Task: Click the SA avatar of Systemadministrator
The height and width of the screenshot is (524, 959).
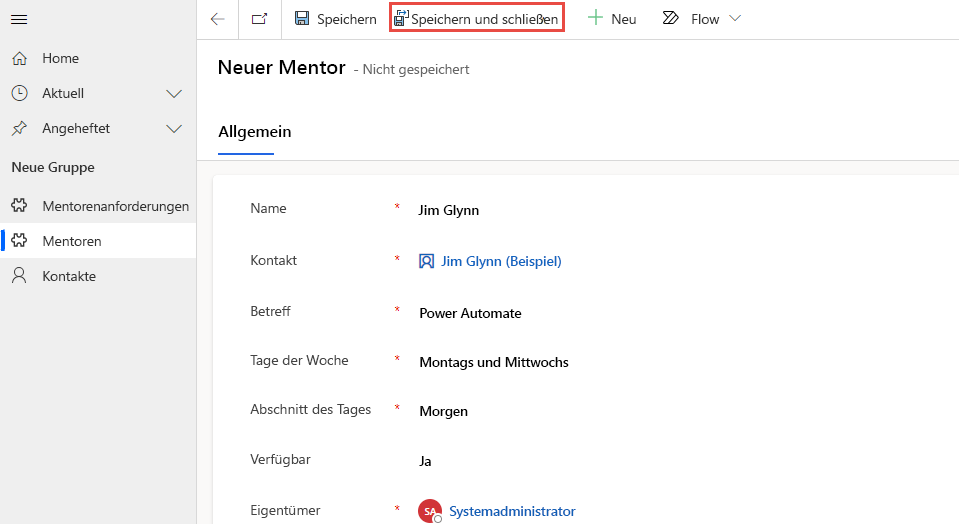Action: tap(430, 511)
